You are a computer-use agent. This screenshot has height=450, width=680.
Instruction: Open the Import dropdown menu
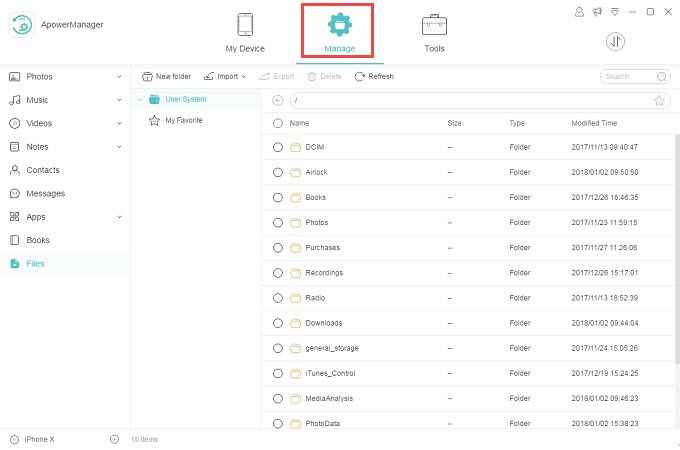225,76
